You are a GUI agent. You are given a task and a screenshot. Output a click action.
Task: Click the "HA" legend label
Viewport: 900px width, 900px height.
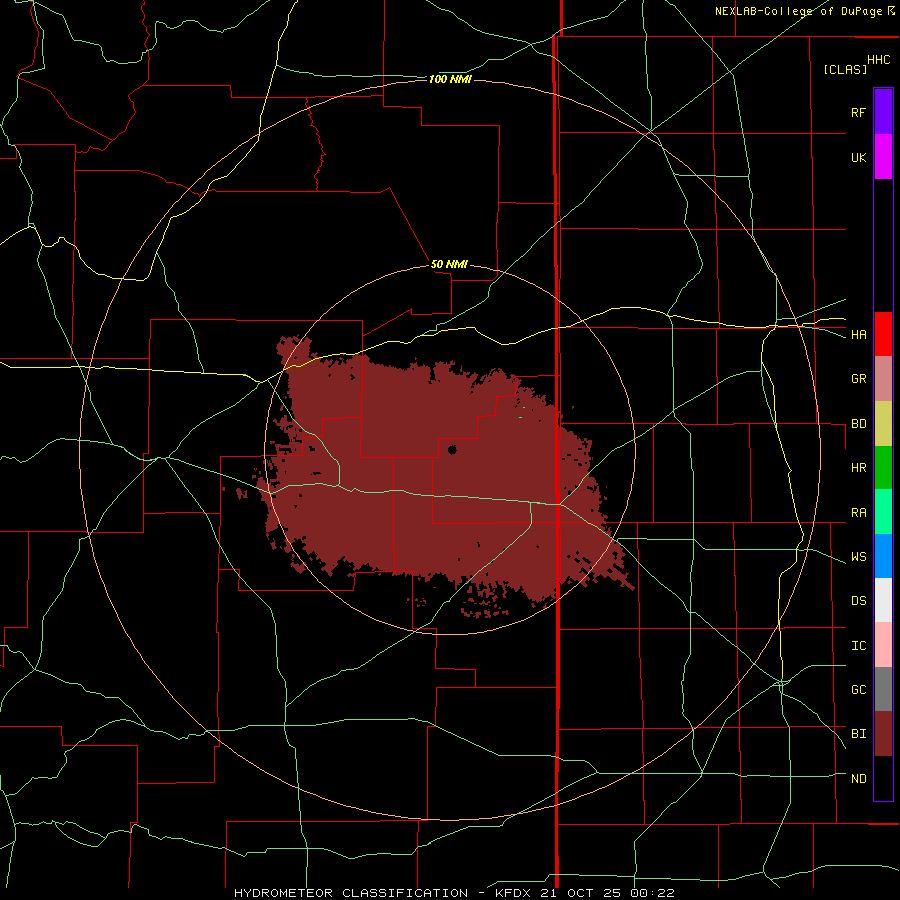[858, 335]
